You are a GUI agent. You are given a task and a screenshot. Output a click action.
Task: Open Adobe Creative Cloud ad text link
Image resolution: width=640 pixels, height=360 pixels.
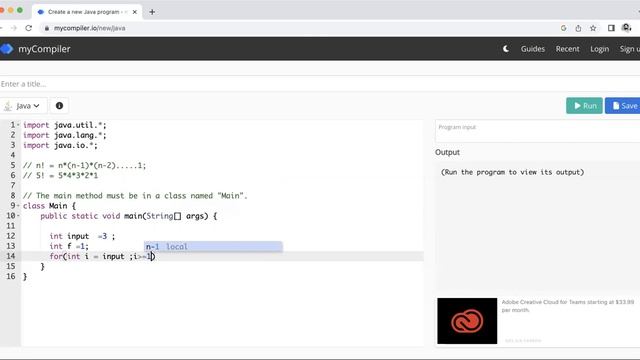(x=568, y=306)
